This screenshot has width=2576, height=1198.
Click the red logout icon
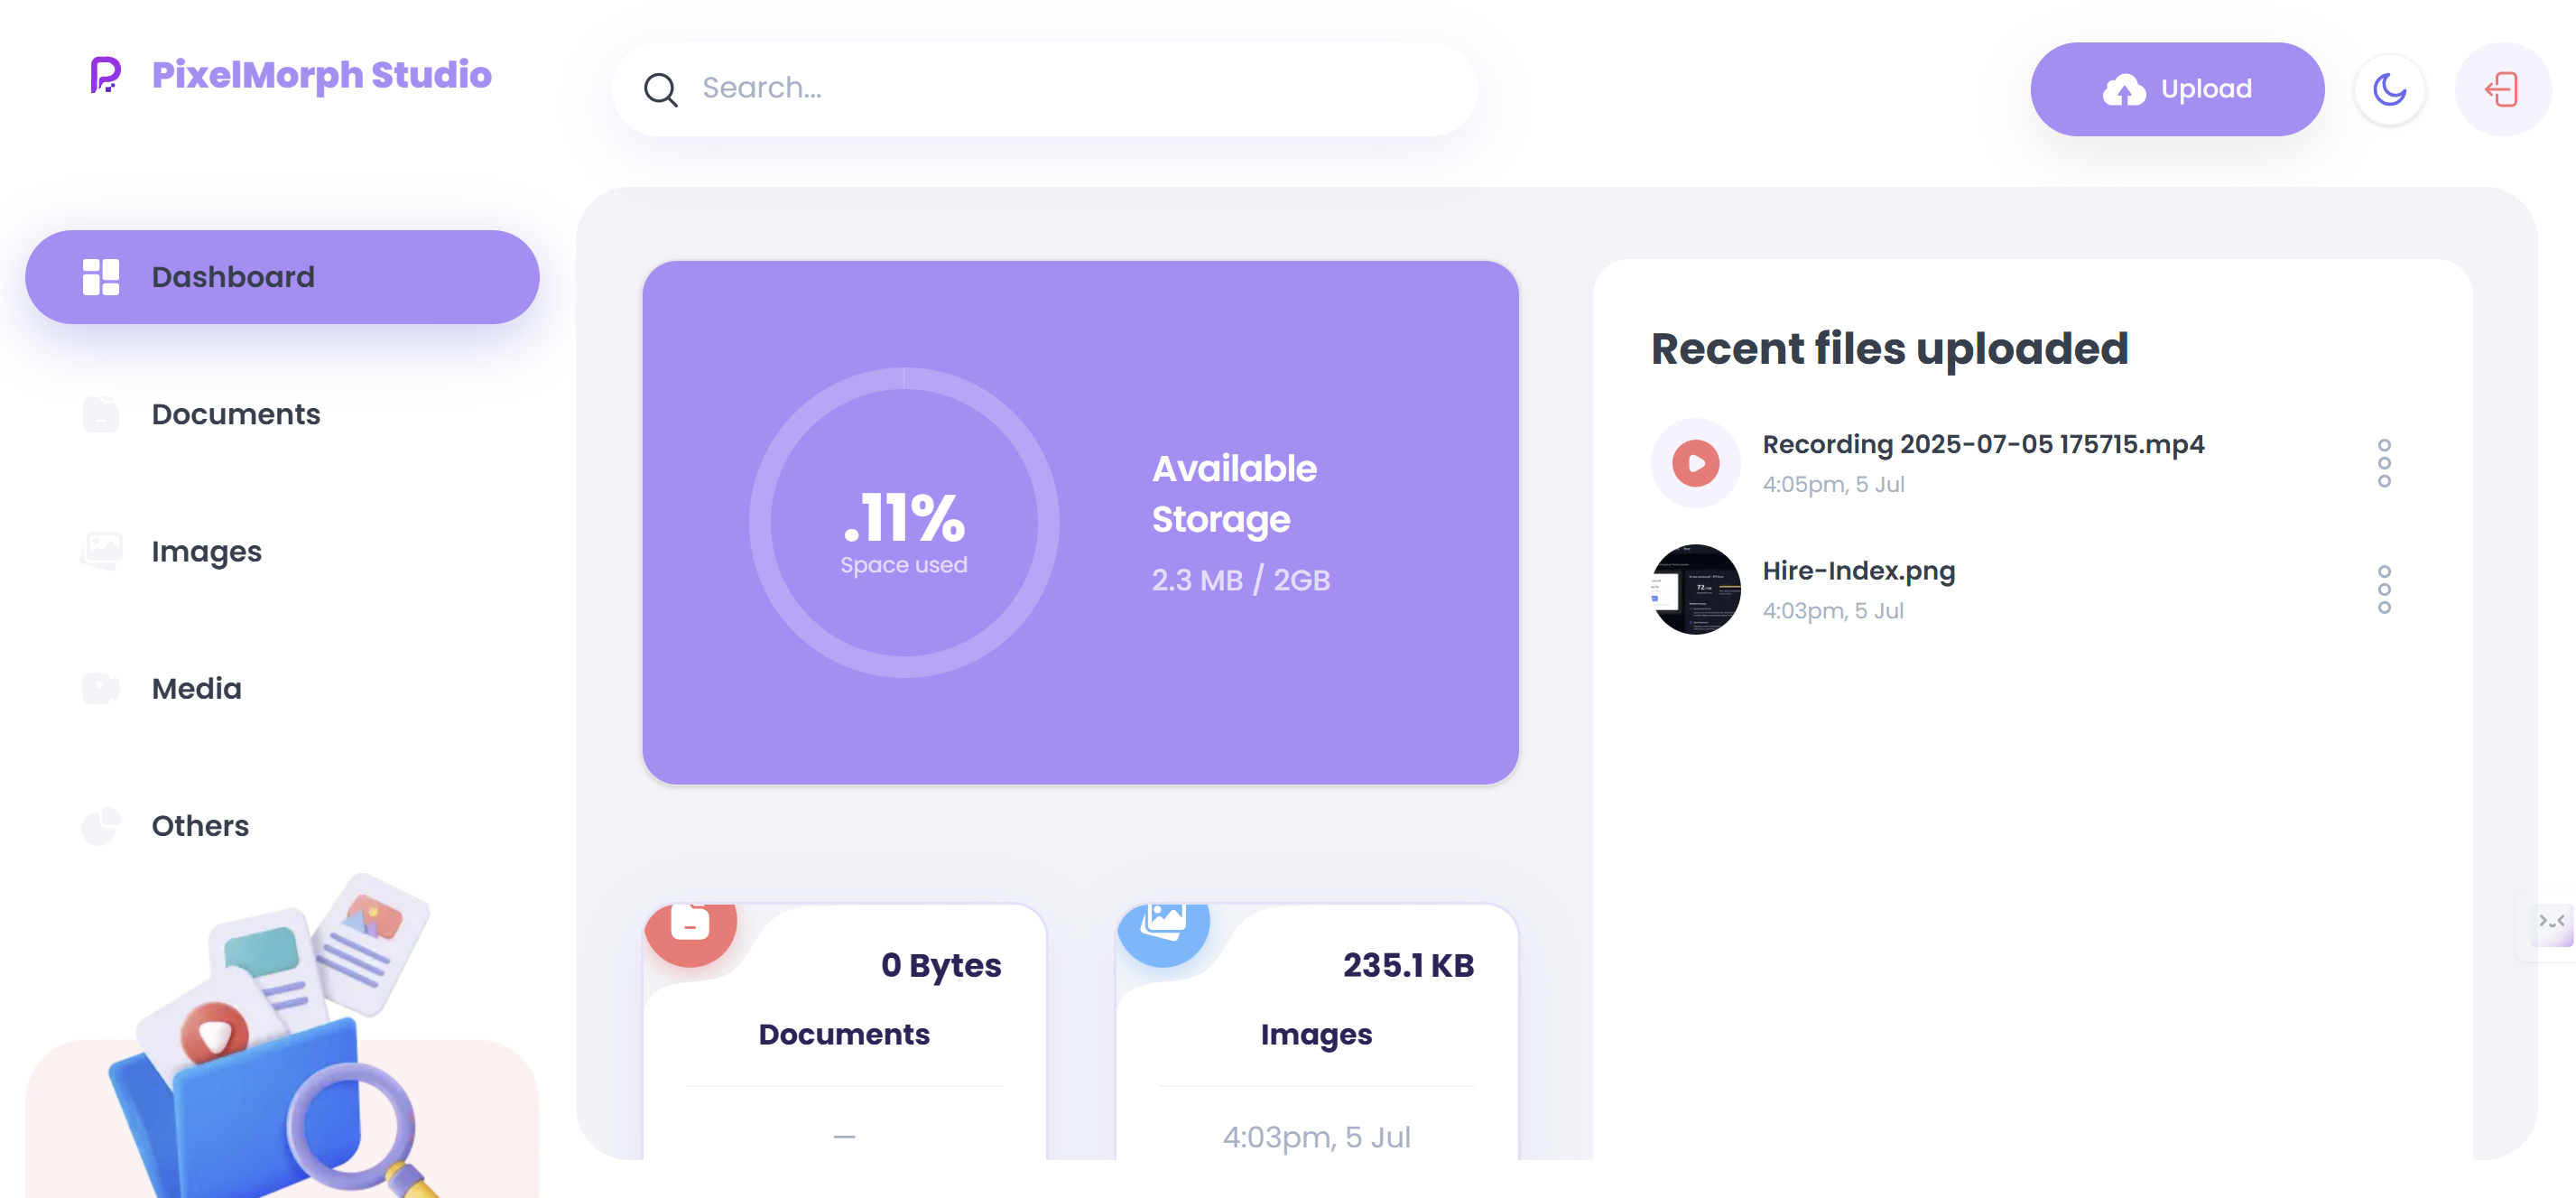click(2502, 90)
